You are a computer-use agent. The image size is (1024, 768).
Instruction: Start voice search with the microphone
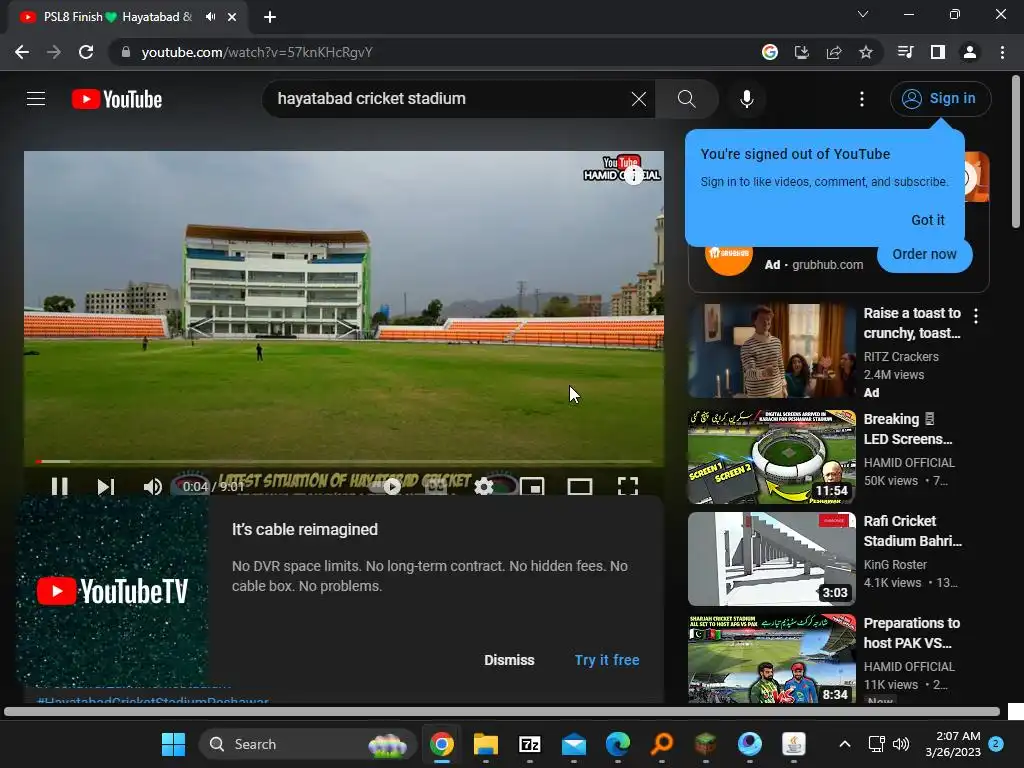click(746, 99)
